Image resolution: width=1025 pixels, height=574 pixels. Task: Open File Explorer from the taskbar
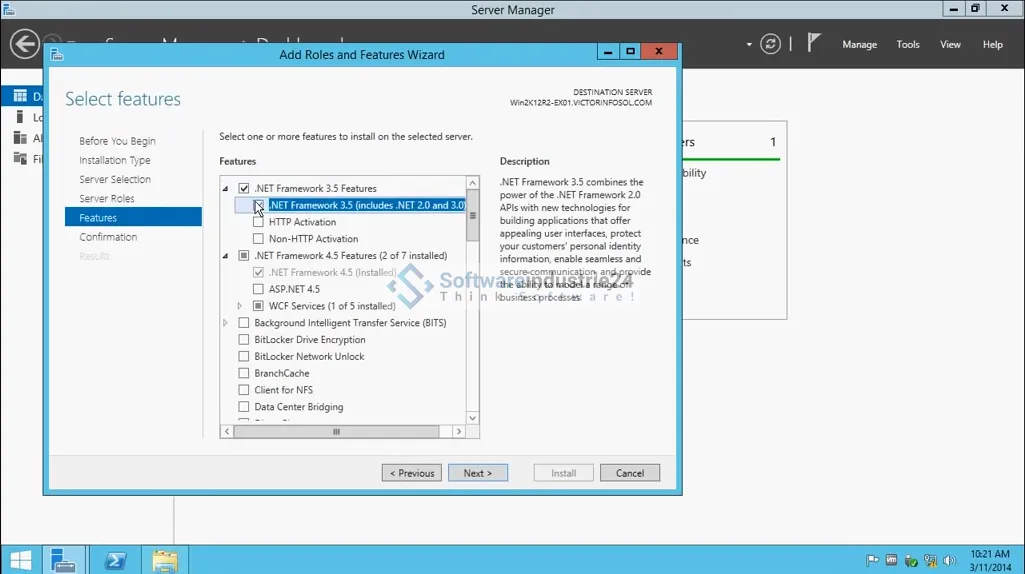click(164, 560)
